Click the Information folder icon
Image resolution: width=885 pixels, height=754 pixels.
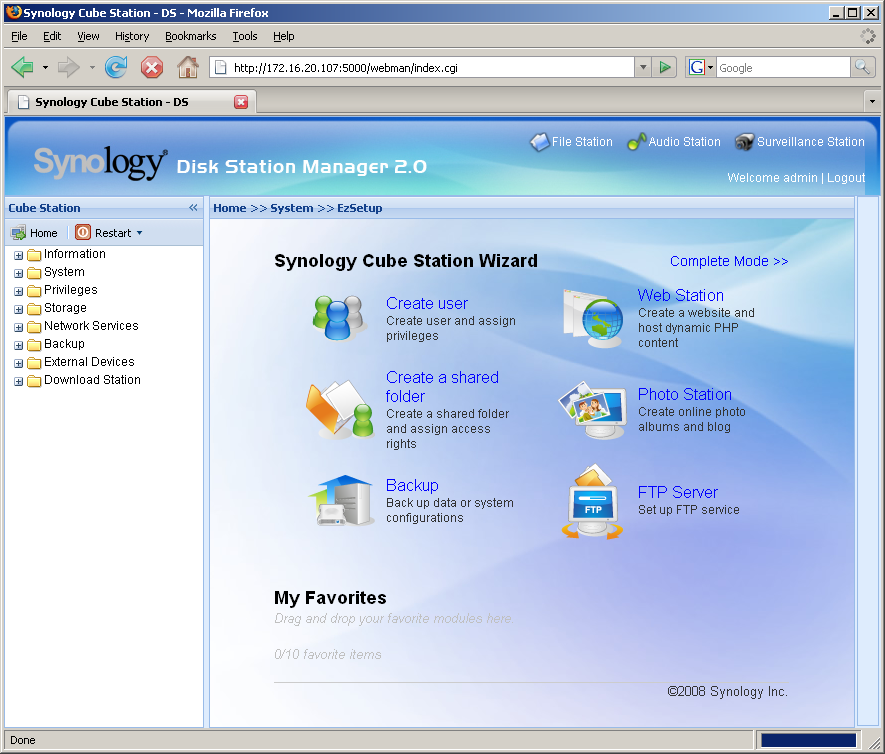coord(34,255)
